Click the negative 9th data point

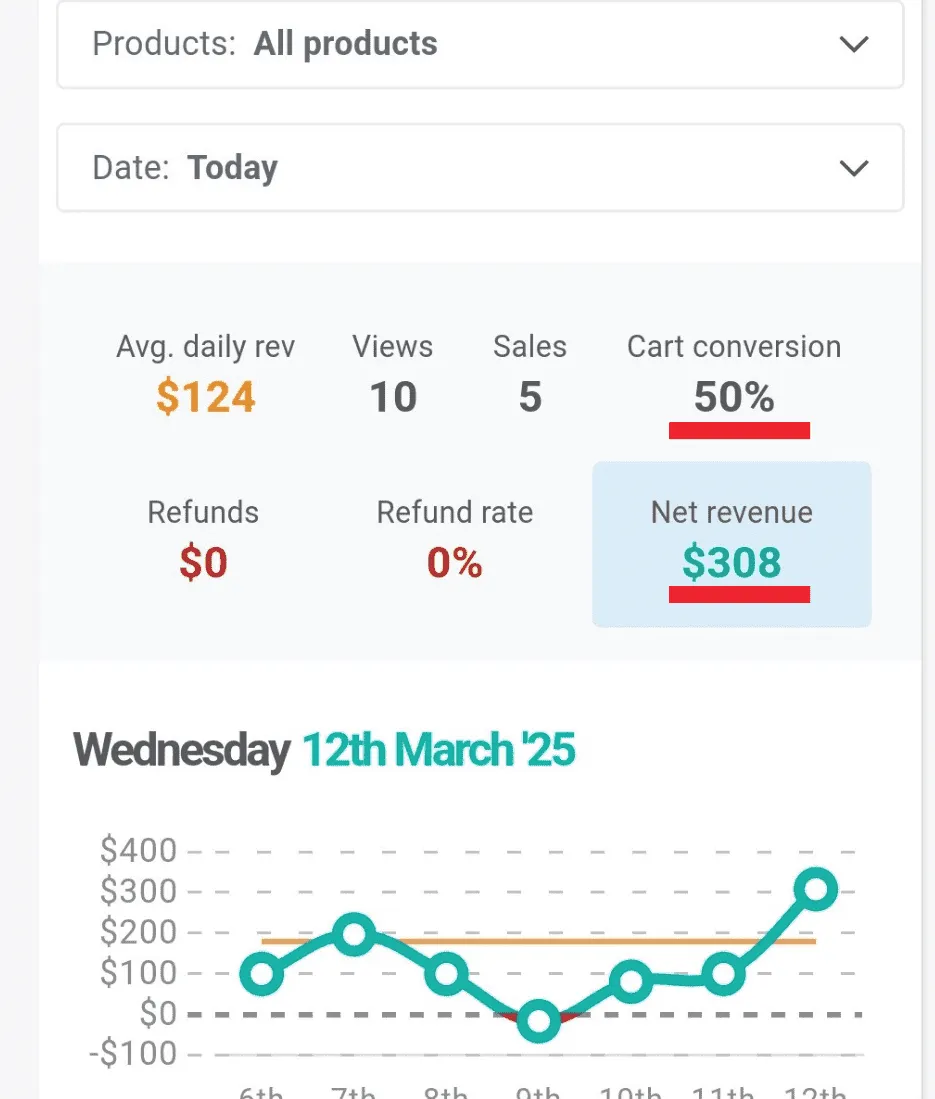point(538,1021)
